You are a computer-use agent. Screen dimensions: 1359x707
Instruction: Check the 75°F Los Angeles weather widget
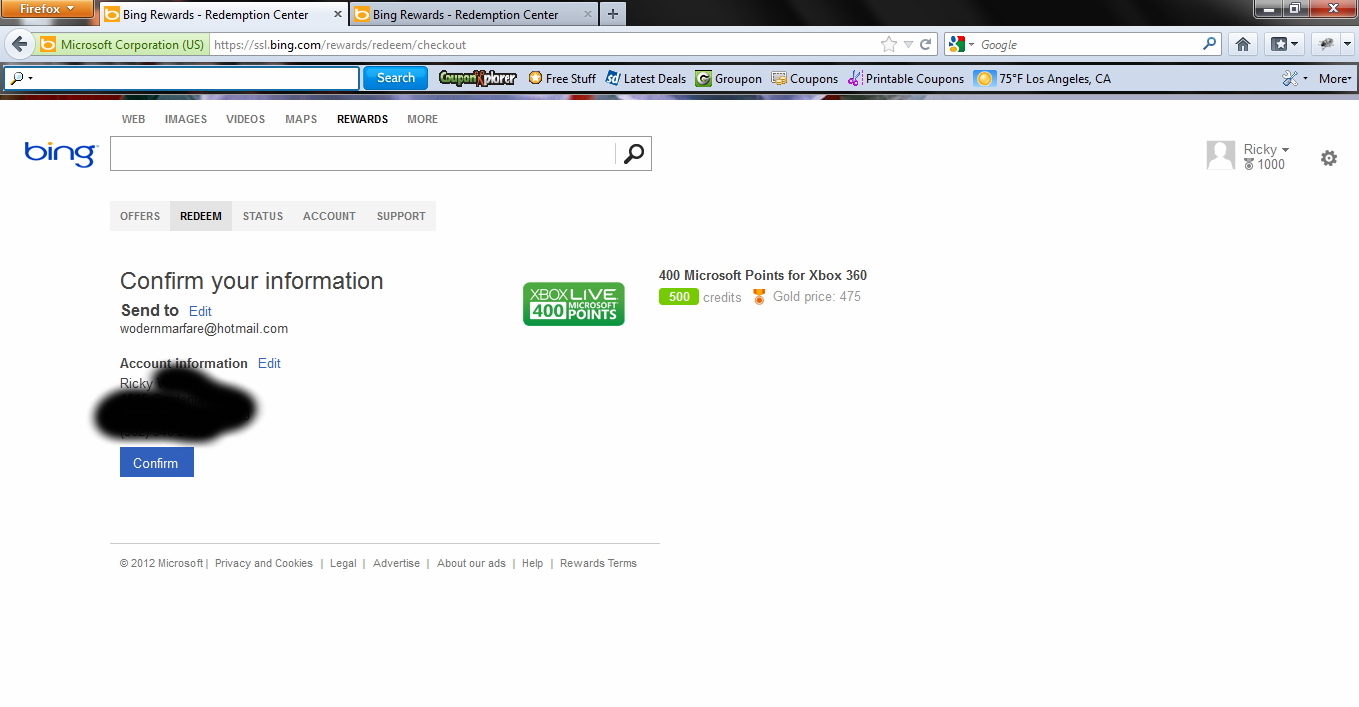tap(1043, 78)
